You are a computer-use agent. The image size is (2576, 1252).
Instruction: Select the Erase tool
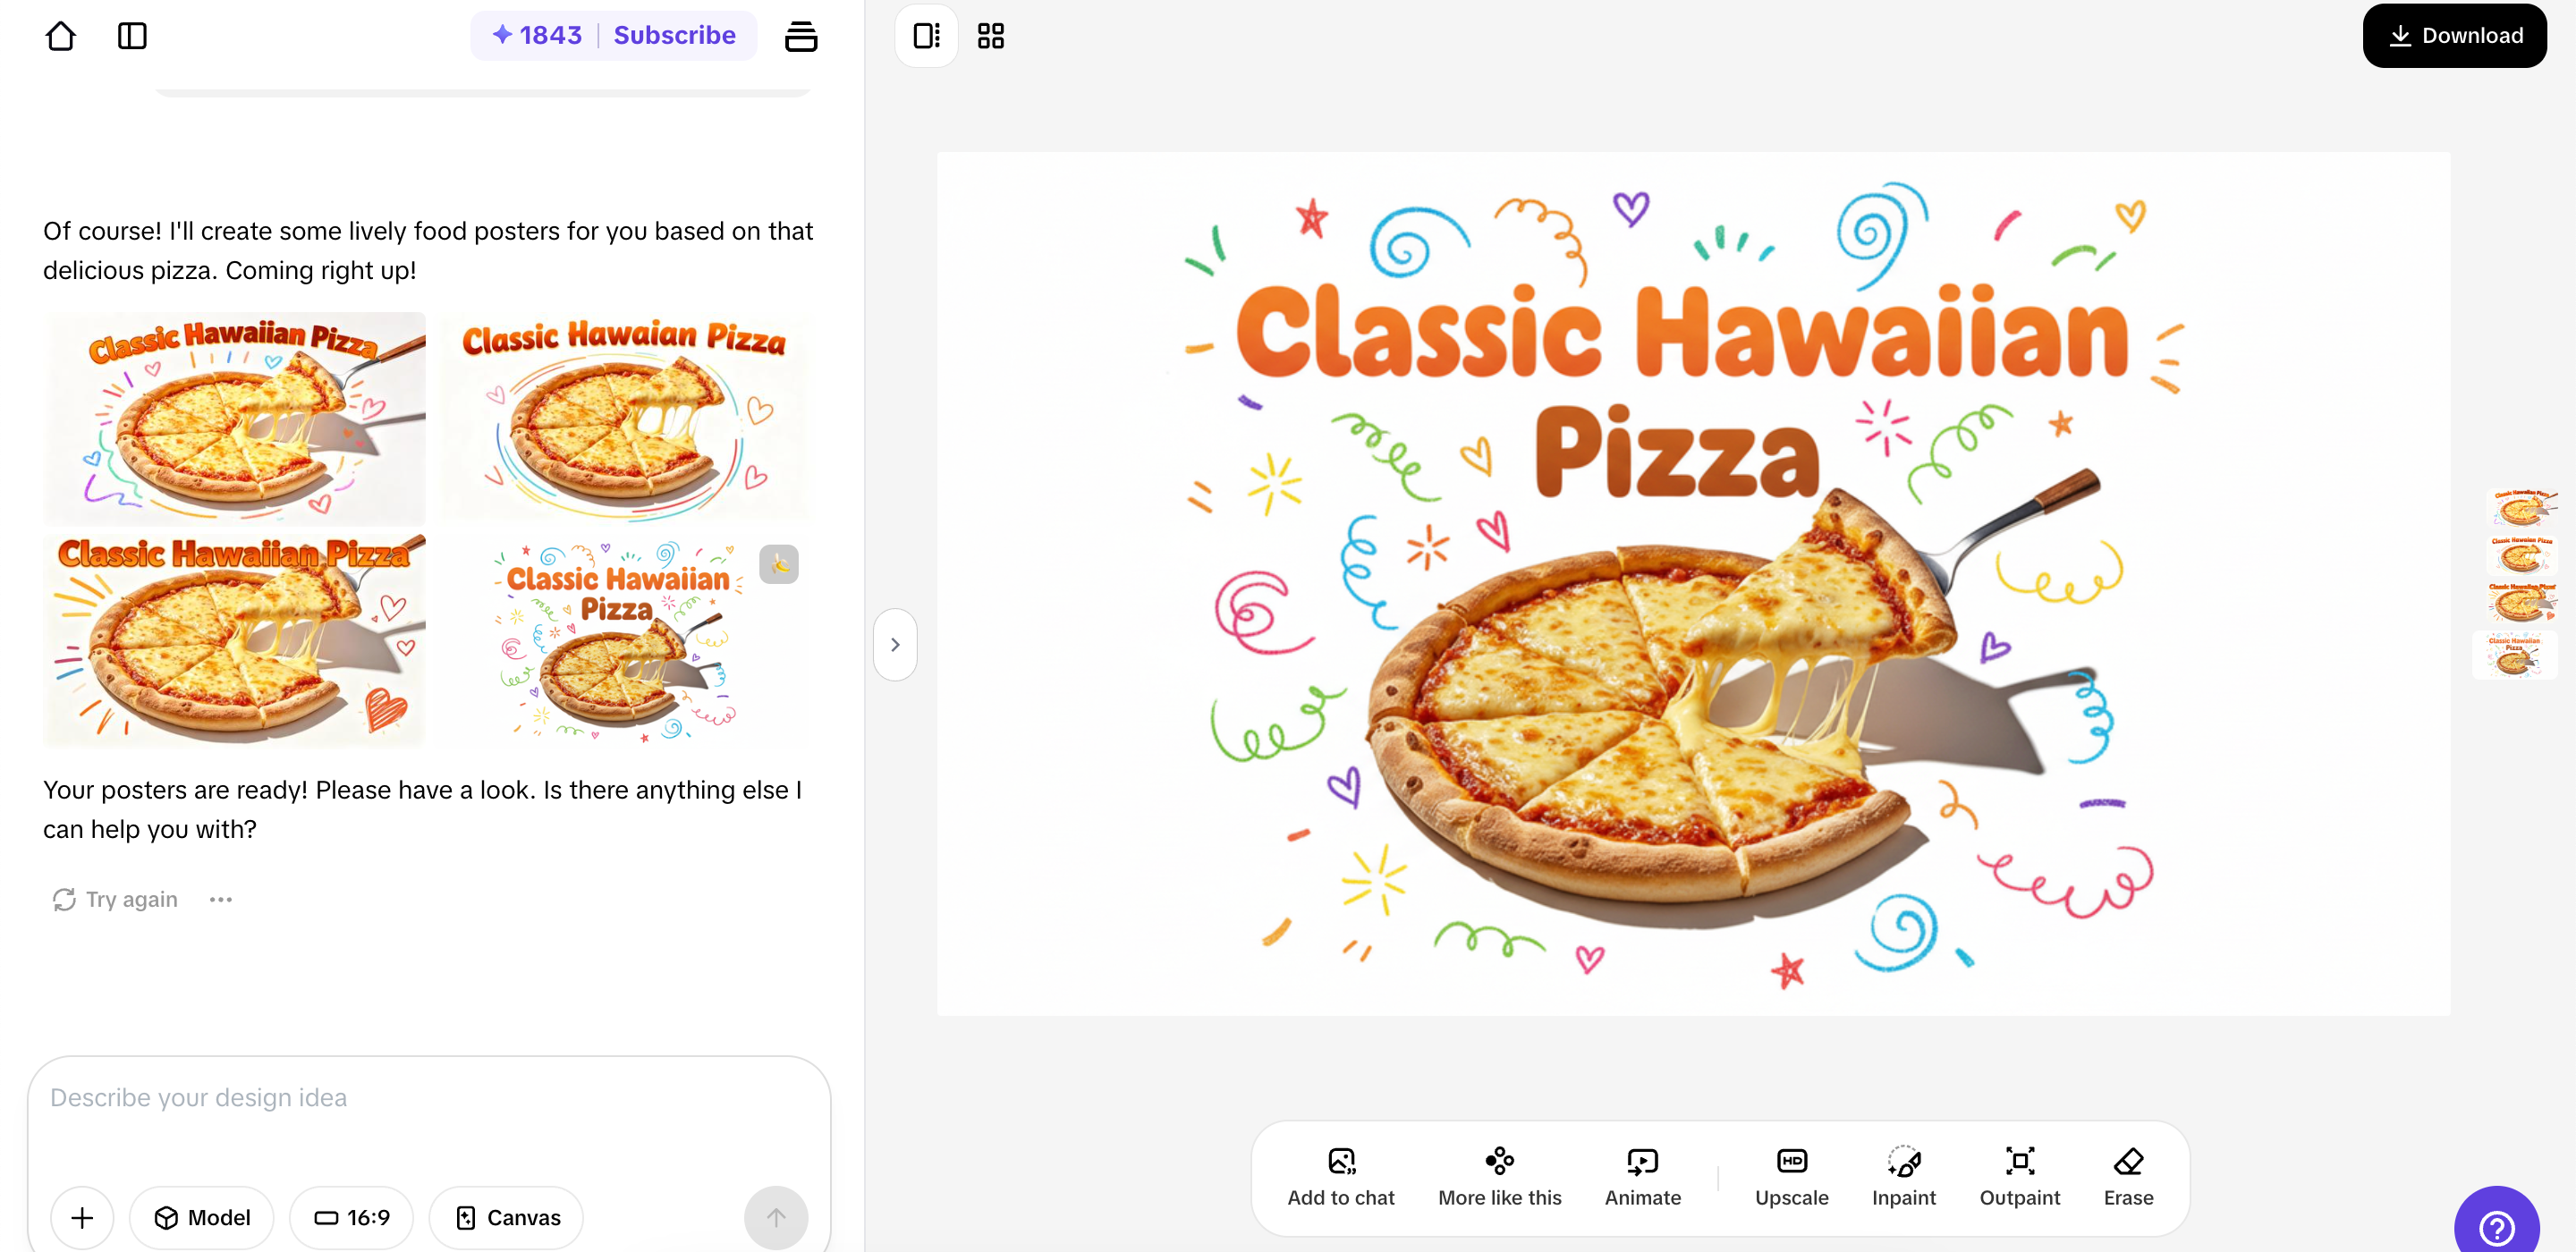(2128, 1176)
